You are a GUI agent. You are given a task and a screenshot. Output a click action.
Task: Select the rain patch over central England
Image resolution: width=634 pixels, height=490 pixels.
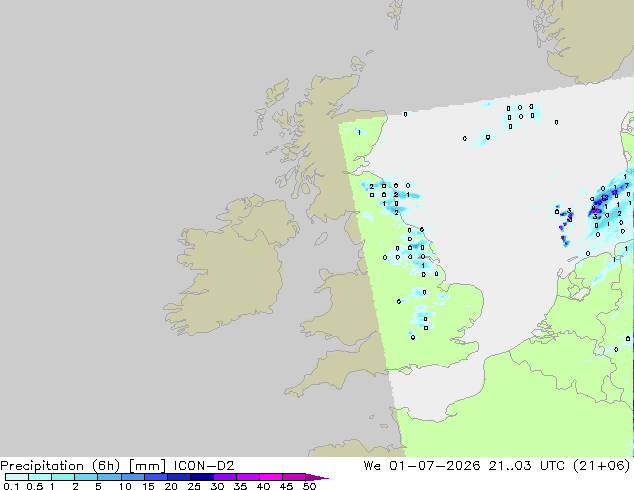click(423, 315)
